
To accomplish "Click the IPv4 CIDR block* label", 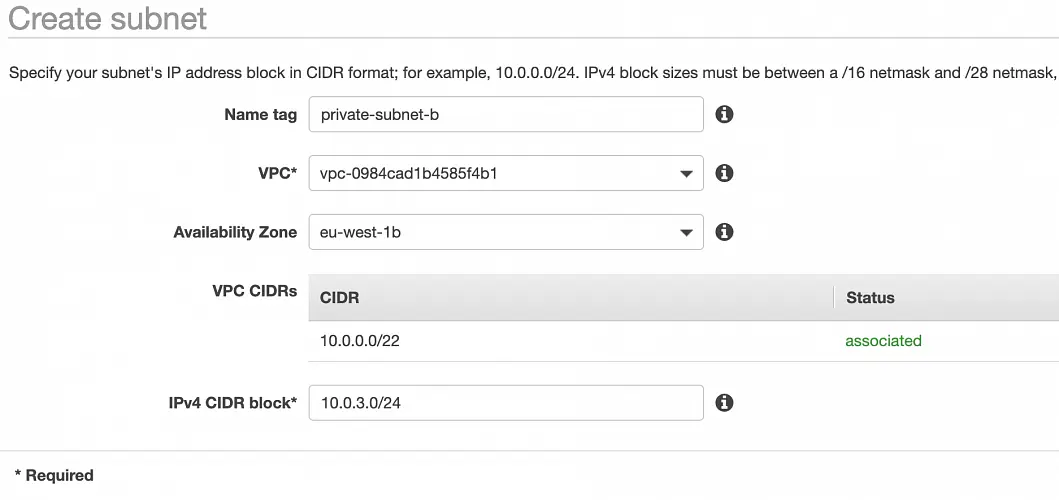I will click(x=231, y=403).
